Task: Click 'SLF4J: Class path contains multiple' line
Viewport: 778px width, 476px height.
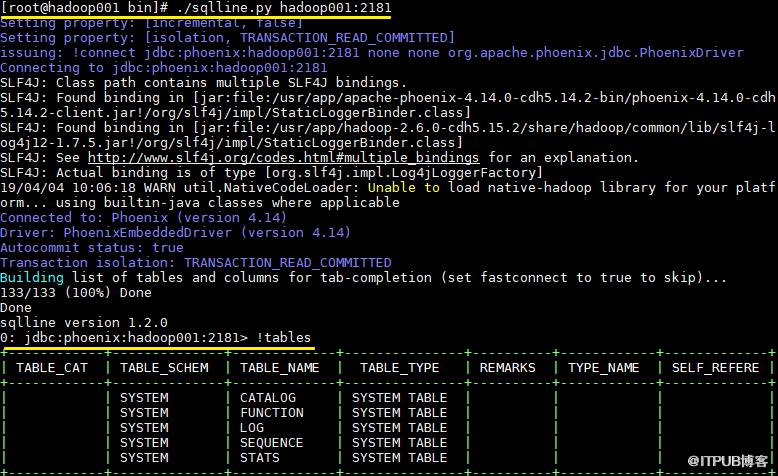Action: point(203,83)
